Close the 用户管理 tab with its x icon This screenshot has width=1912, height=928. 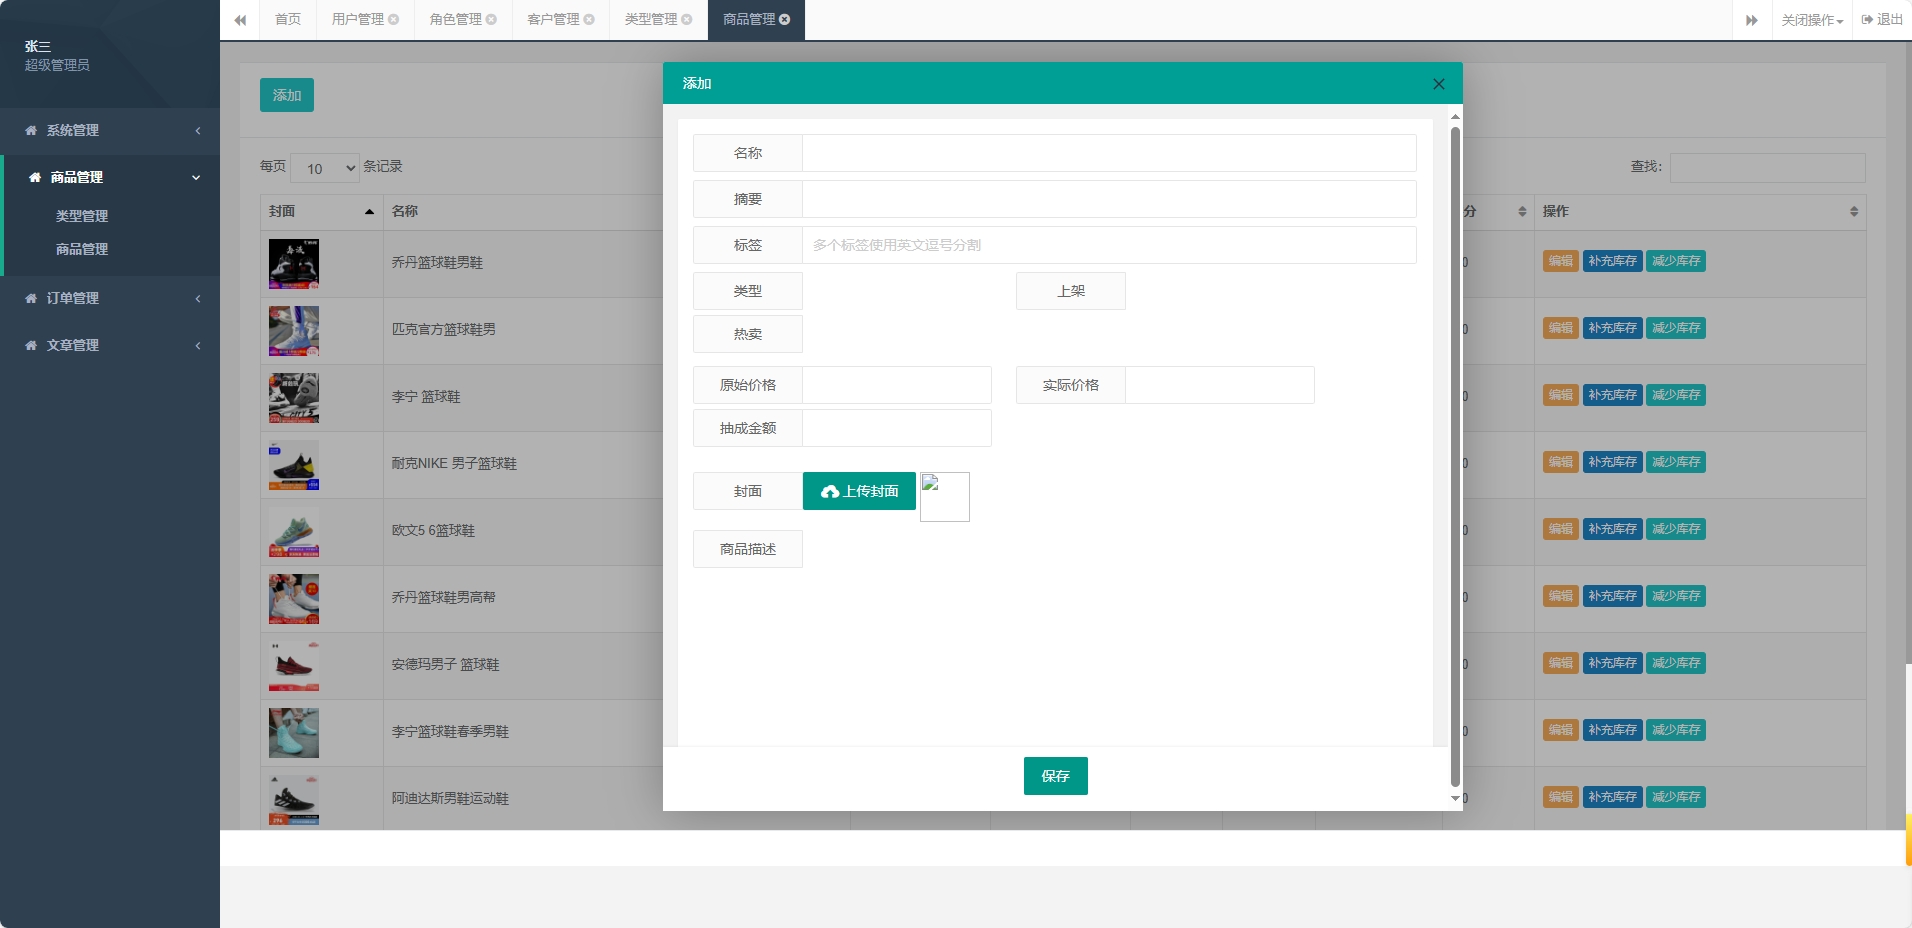click(x=394, y=20)
